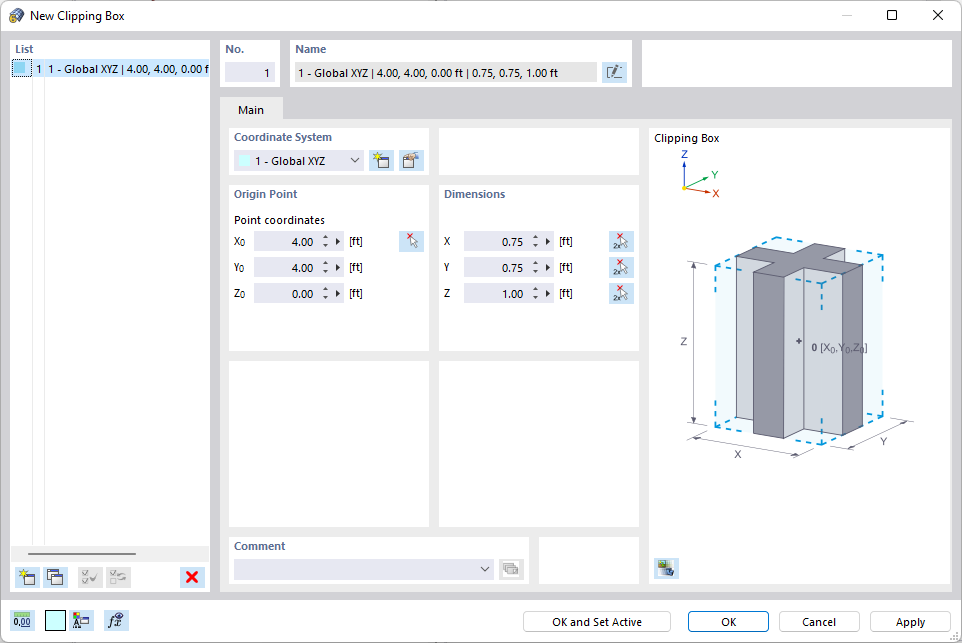The width and height of the screenshot is (962, 643).
Task: Click the display properties icon at bottom left
Action: click(x=82, y=621)
